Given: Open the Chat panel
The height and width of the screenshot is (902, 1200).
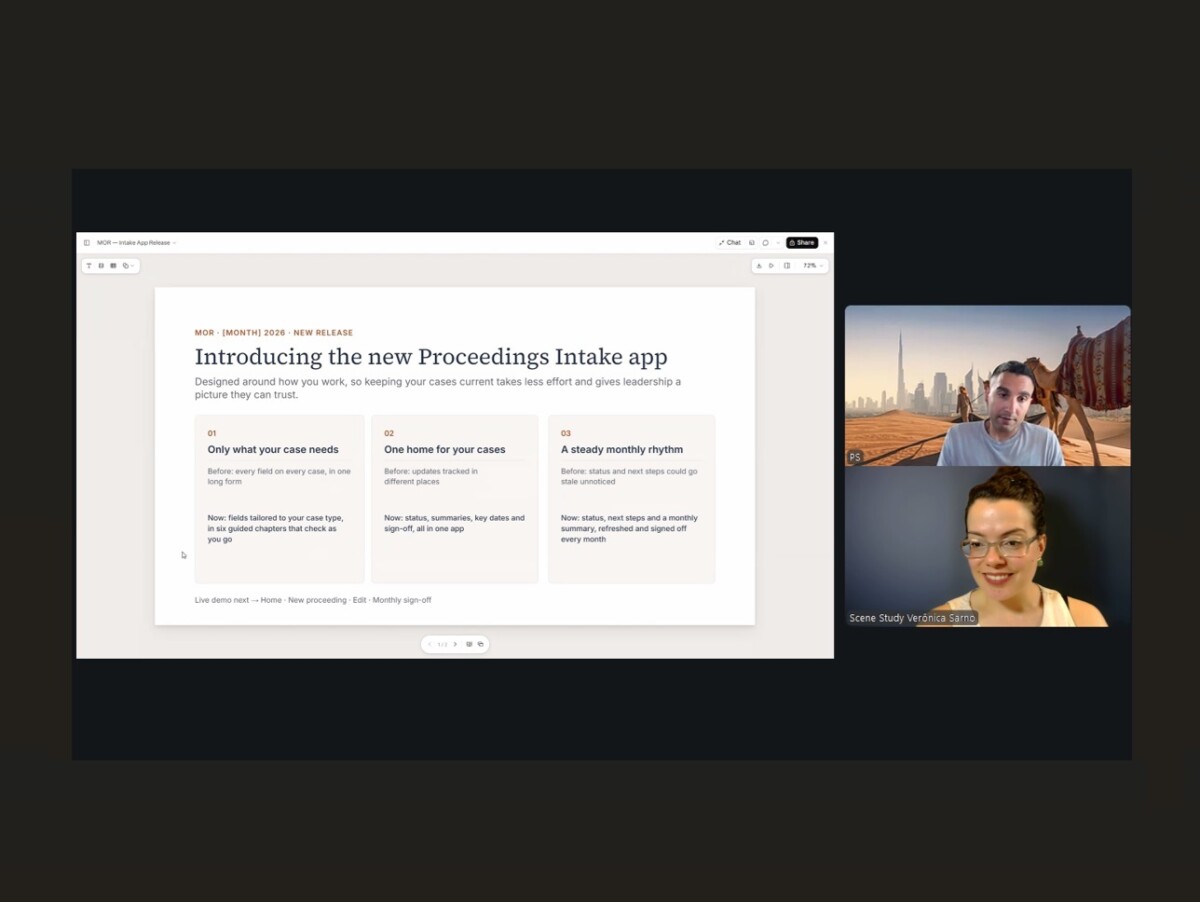Looking at the screenshot, I should pyautogui.click(x=730, y=243).
